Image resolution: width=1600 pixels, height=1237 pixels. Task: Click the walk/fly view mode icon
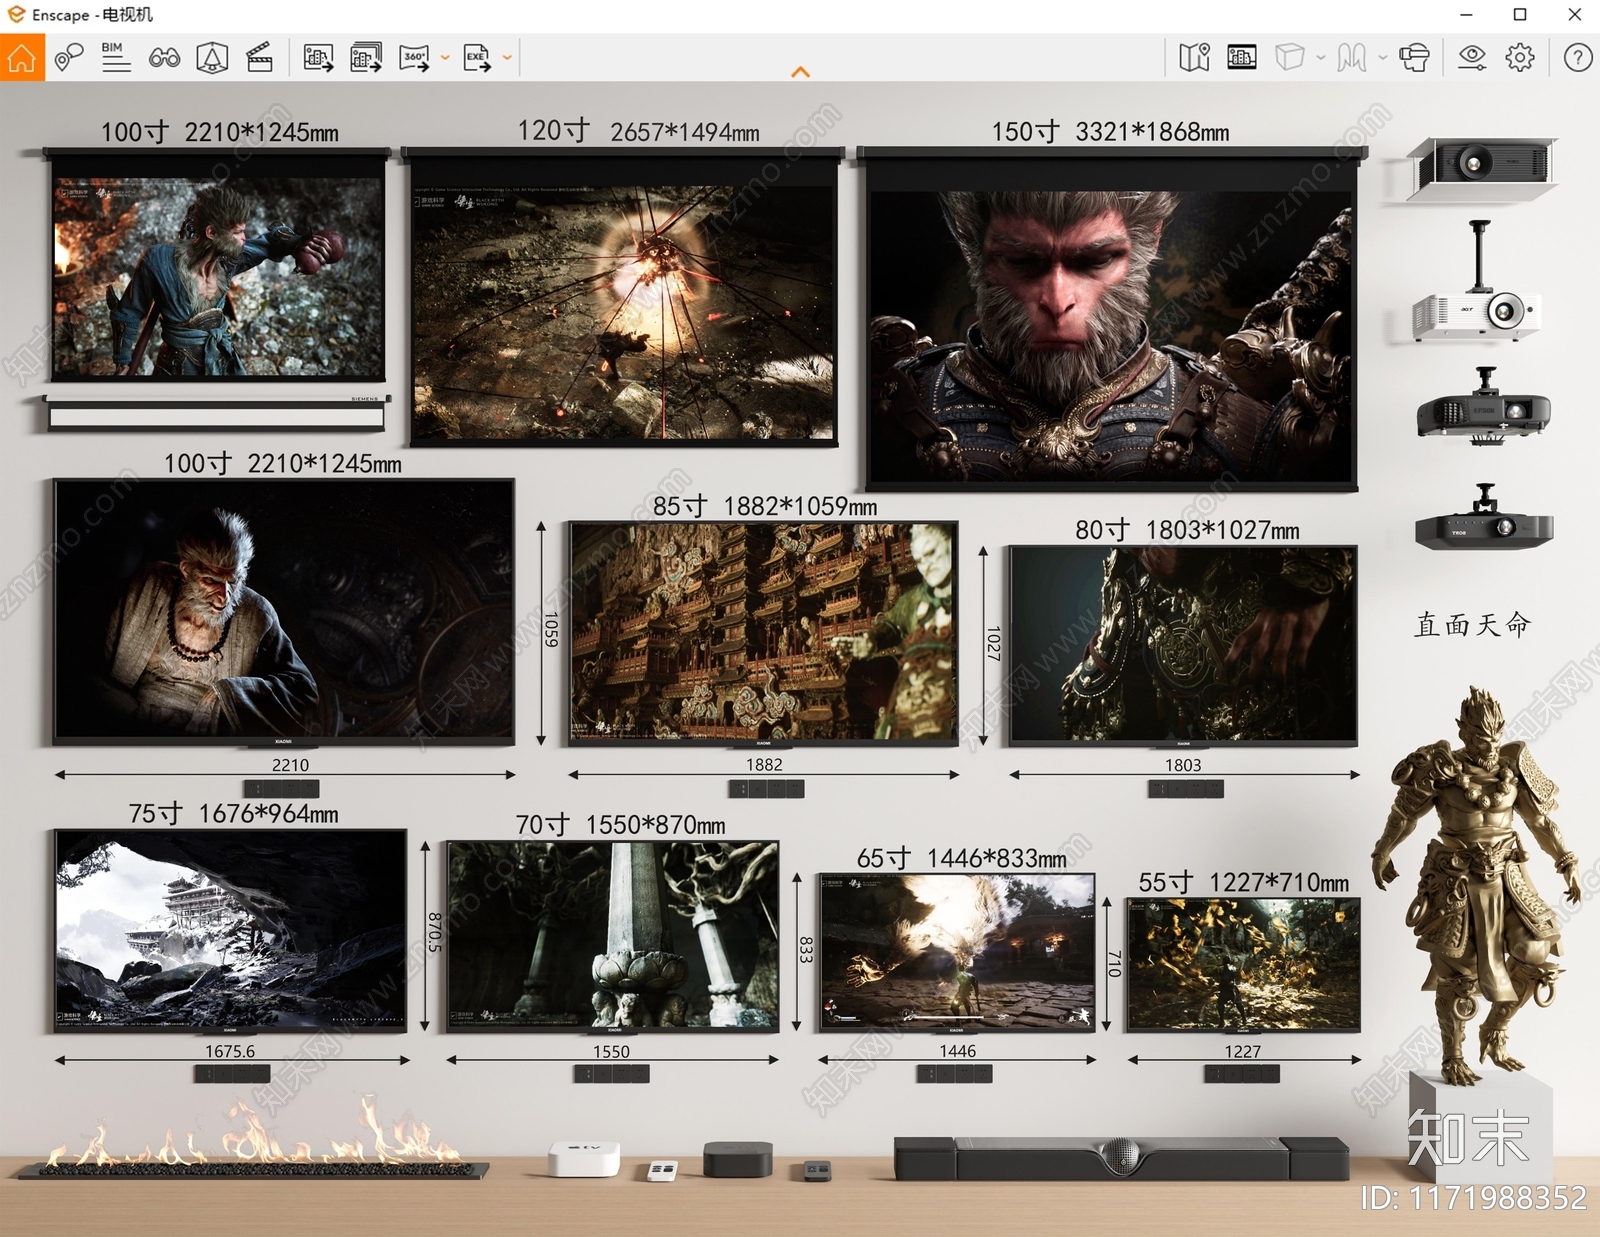point(1352,57)
